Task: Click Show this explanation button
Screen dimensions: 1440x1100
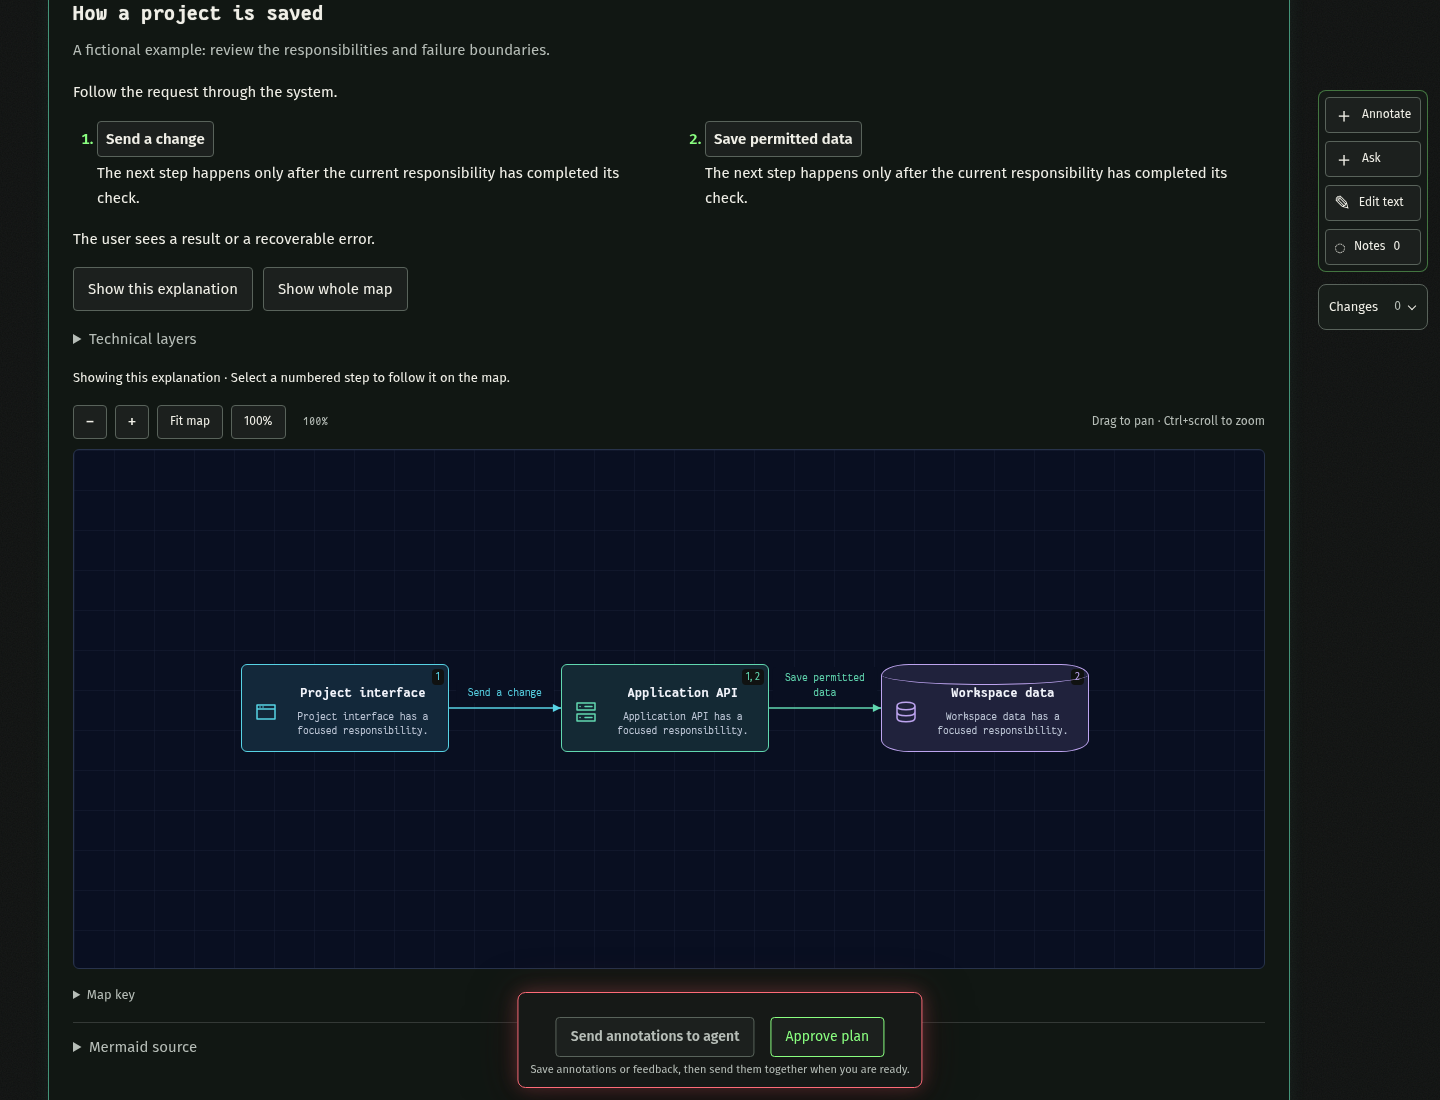Action: 163,289
